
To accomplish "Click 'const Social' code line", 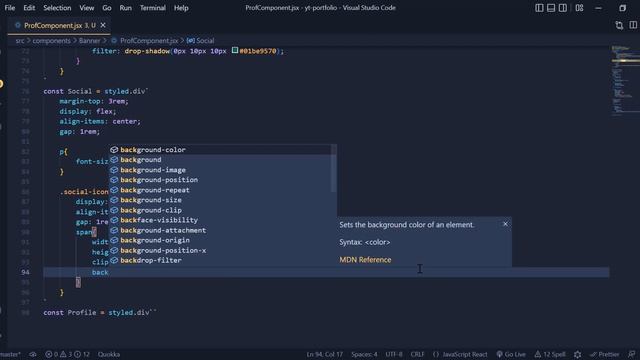I will click(x=96, y=91).
